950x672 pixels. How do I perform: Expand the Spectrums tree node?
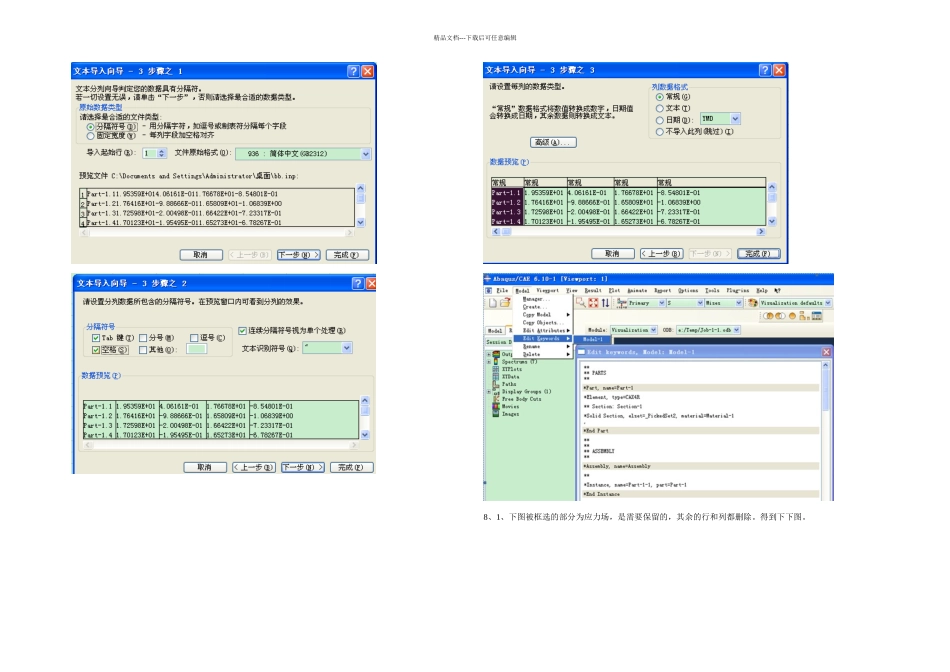click(489, 362)
